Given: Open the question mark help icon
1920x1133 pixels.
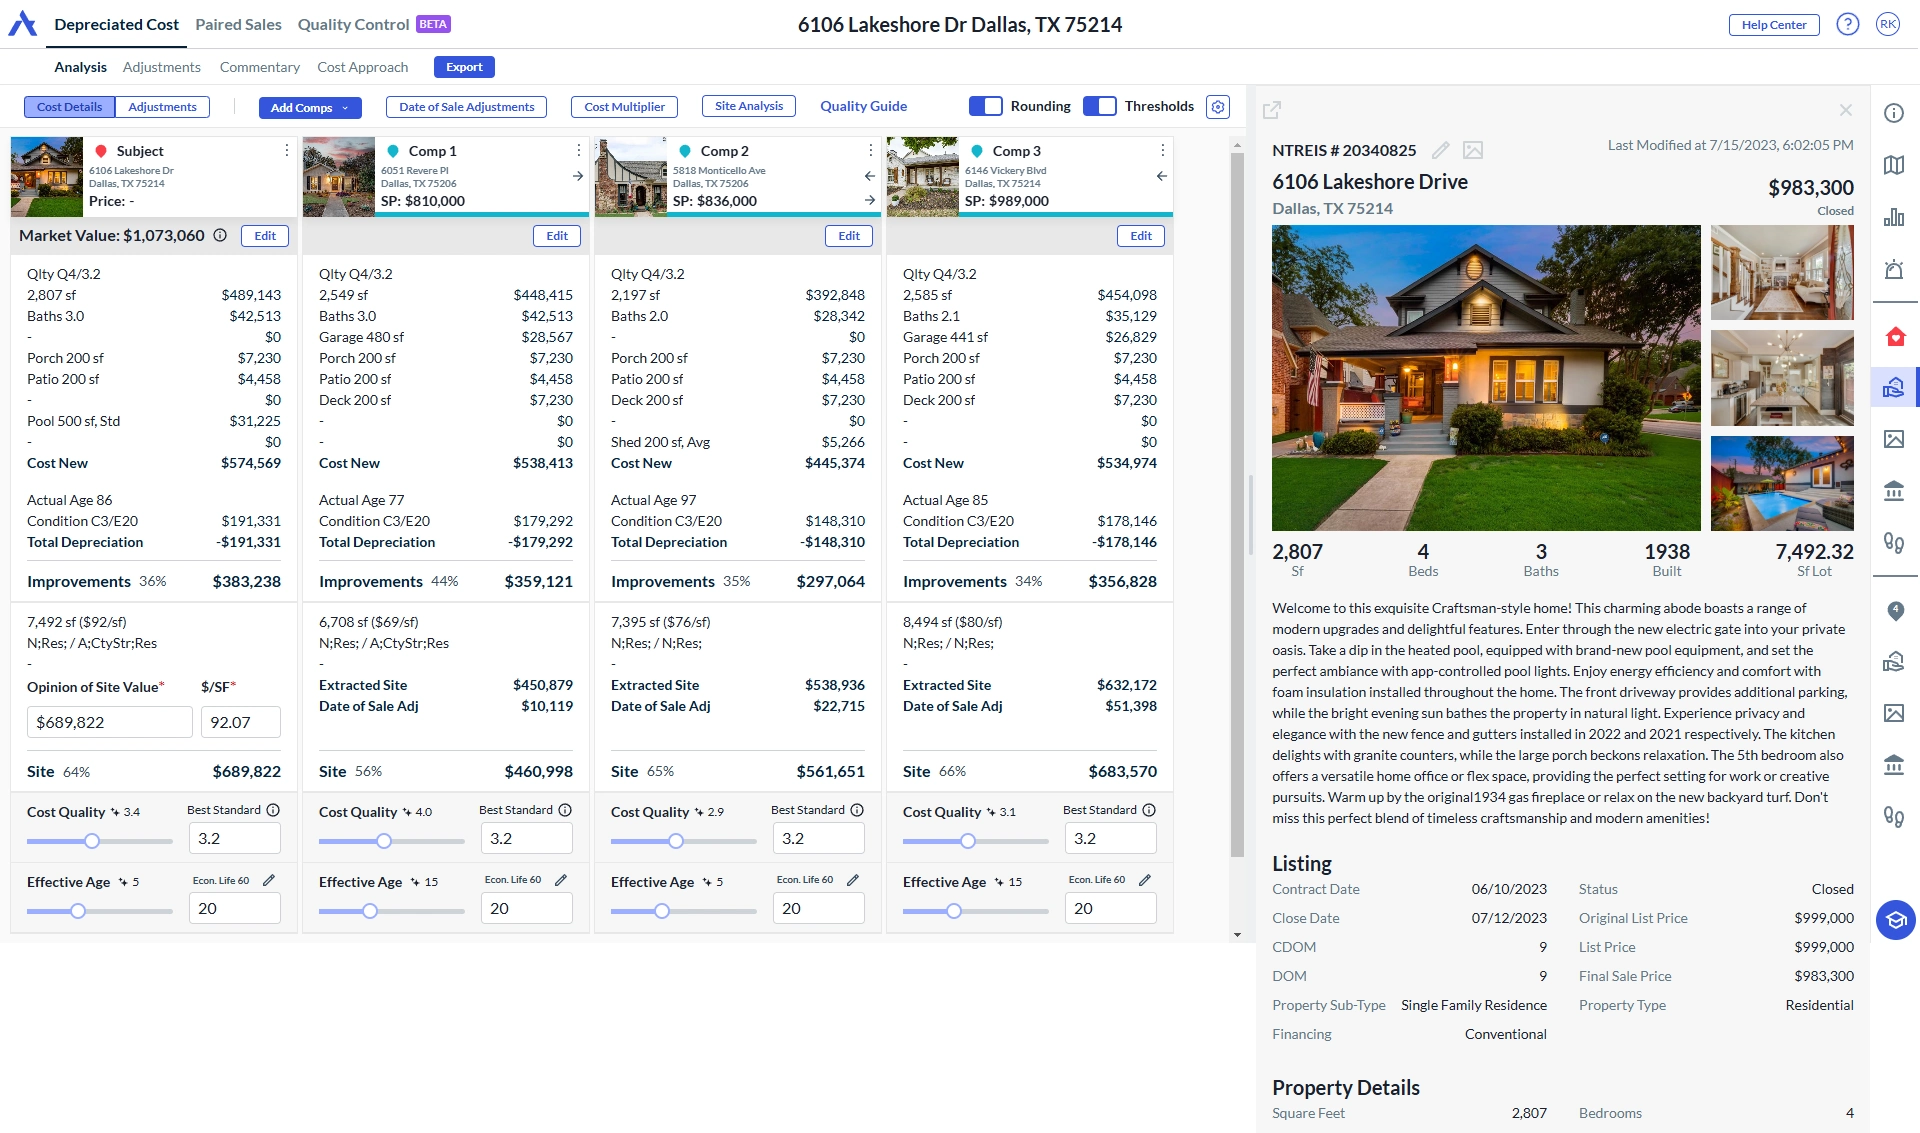Looking at the screenshot, I should coord(1847,25).
